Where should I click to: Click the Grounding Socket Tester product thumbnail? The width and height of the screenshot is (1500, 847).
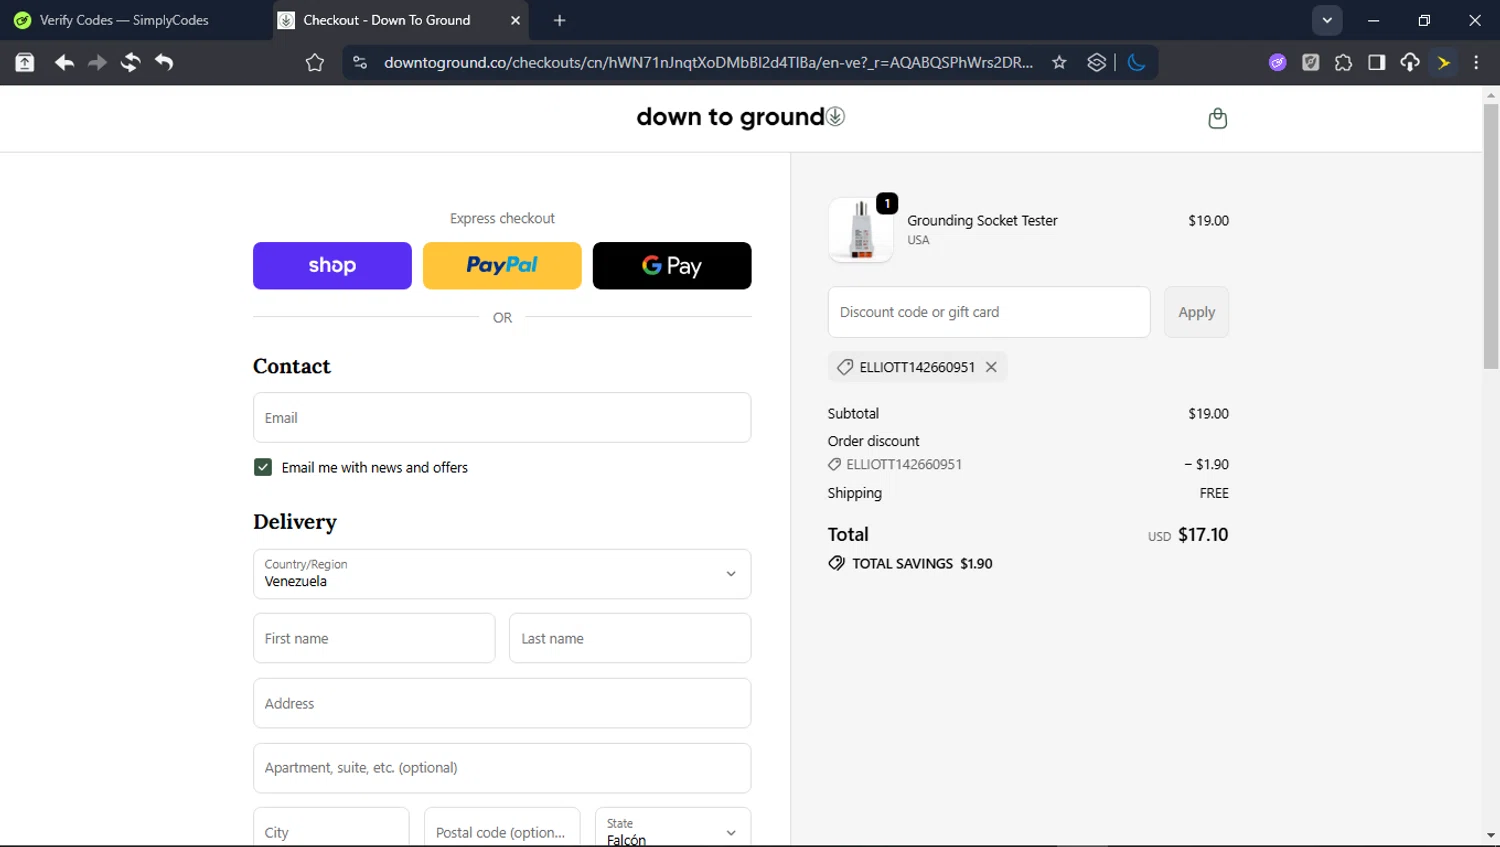pos(861,229)
